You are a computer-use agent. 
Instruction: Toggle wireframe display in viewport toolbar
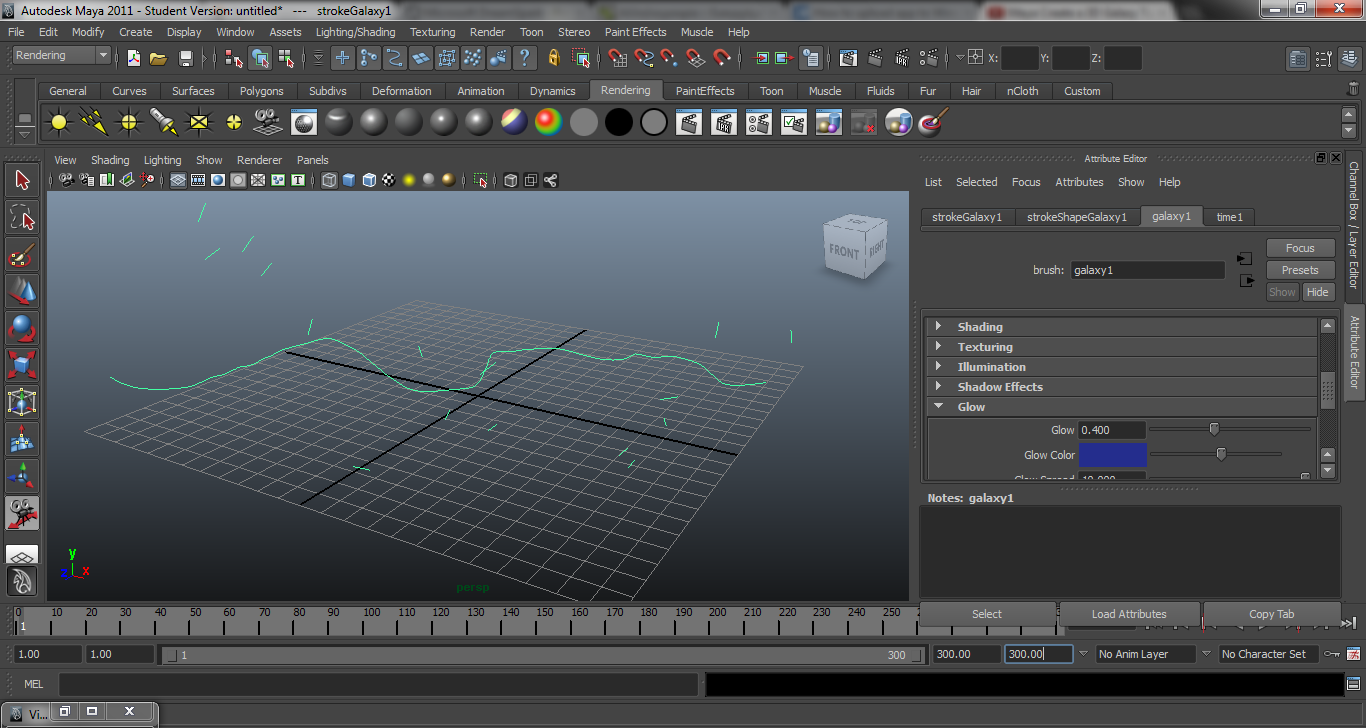(330, 181)
